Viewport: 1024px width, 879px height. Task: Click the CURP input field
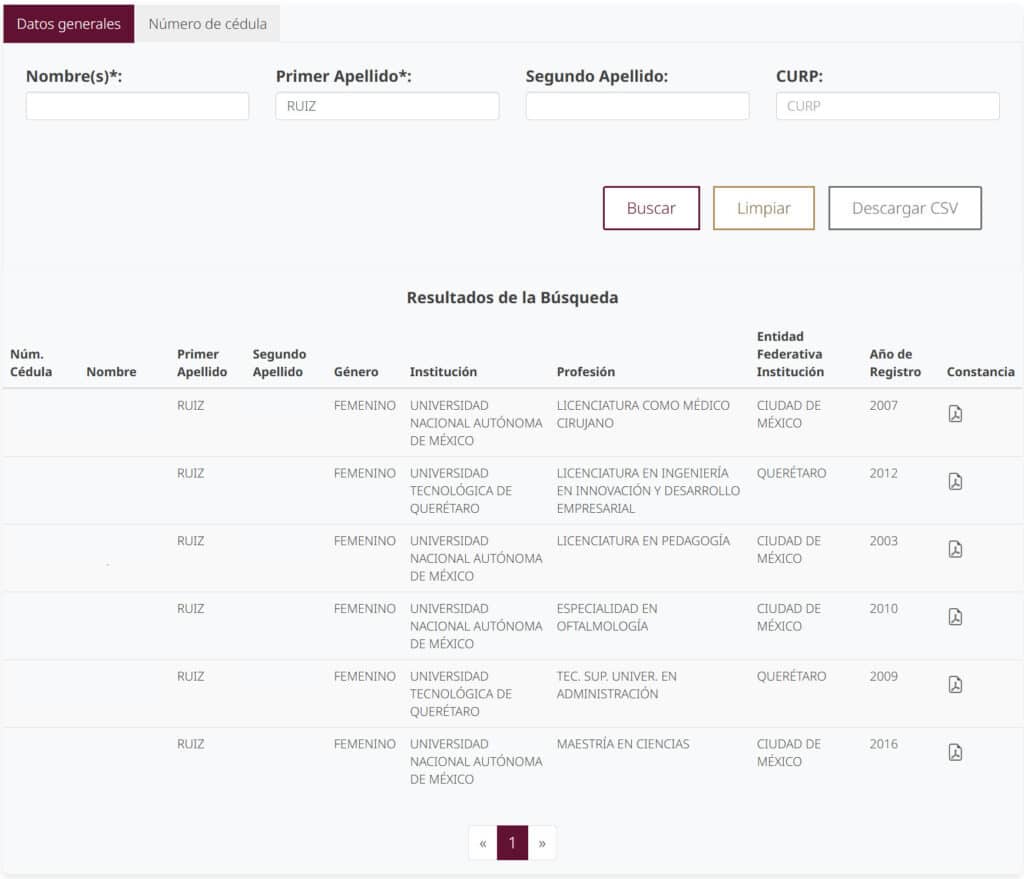(x=887, y=105)
